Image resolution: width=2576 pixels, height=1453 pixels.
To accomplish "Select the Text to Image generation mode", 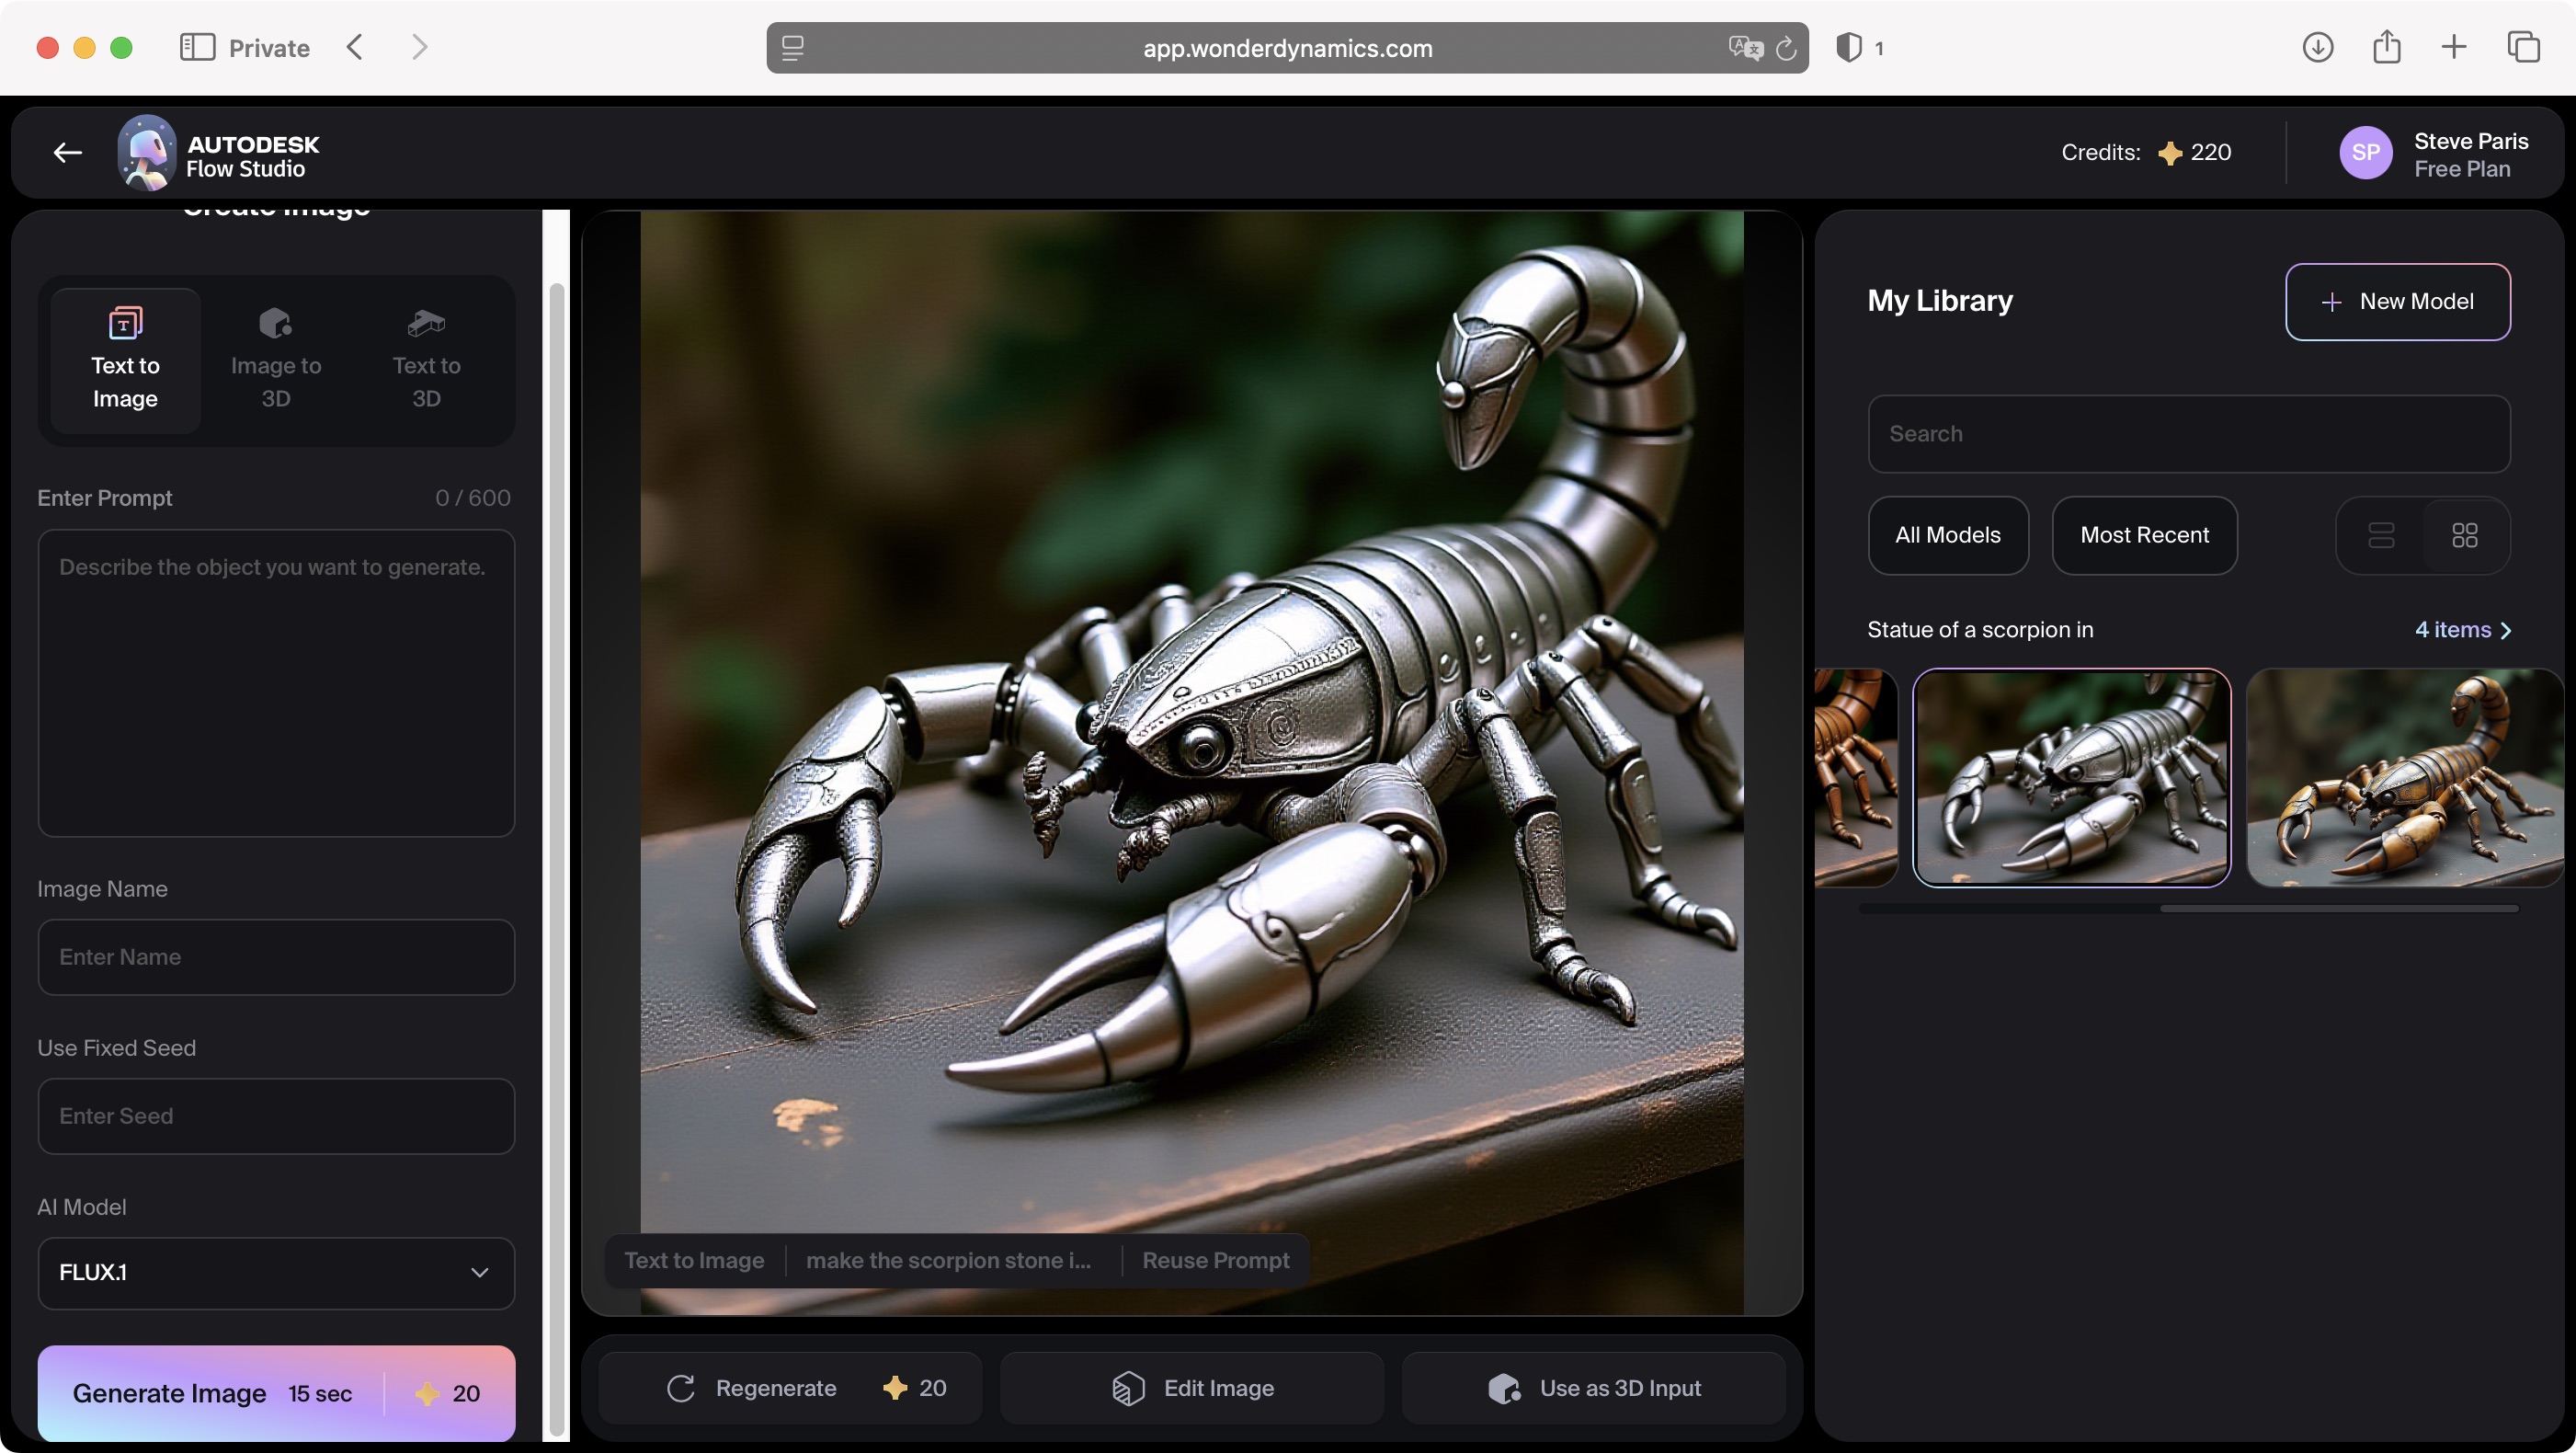I will 124,360.
